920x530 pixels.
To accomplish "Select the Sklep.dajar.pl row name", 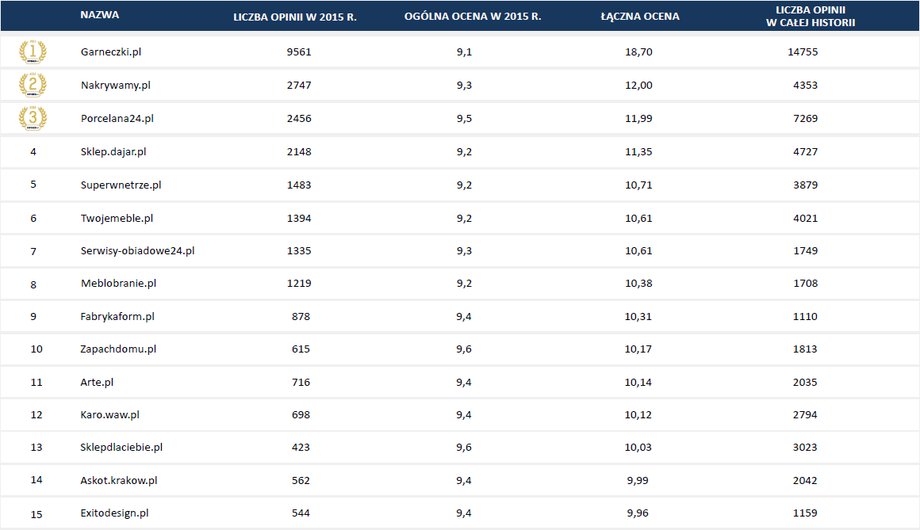I will pyautogui.click(x=113, y=151).
